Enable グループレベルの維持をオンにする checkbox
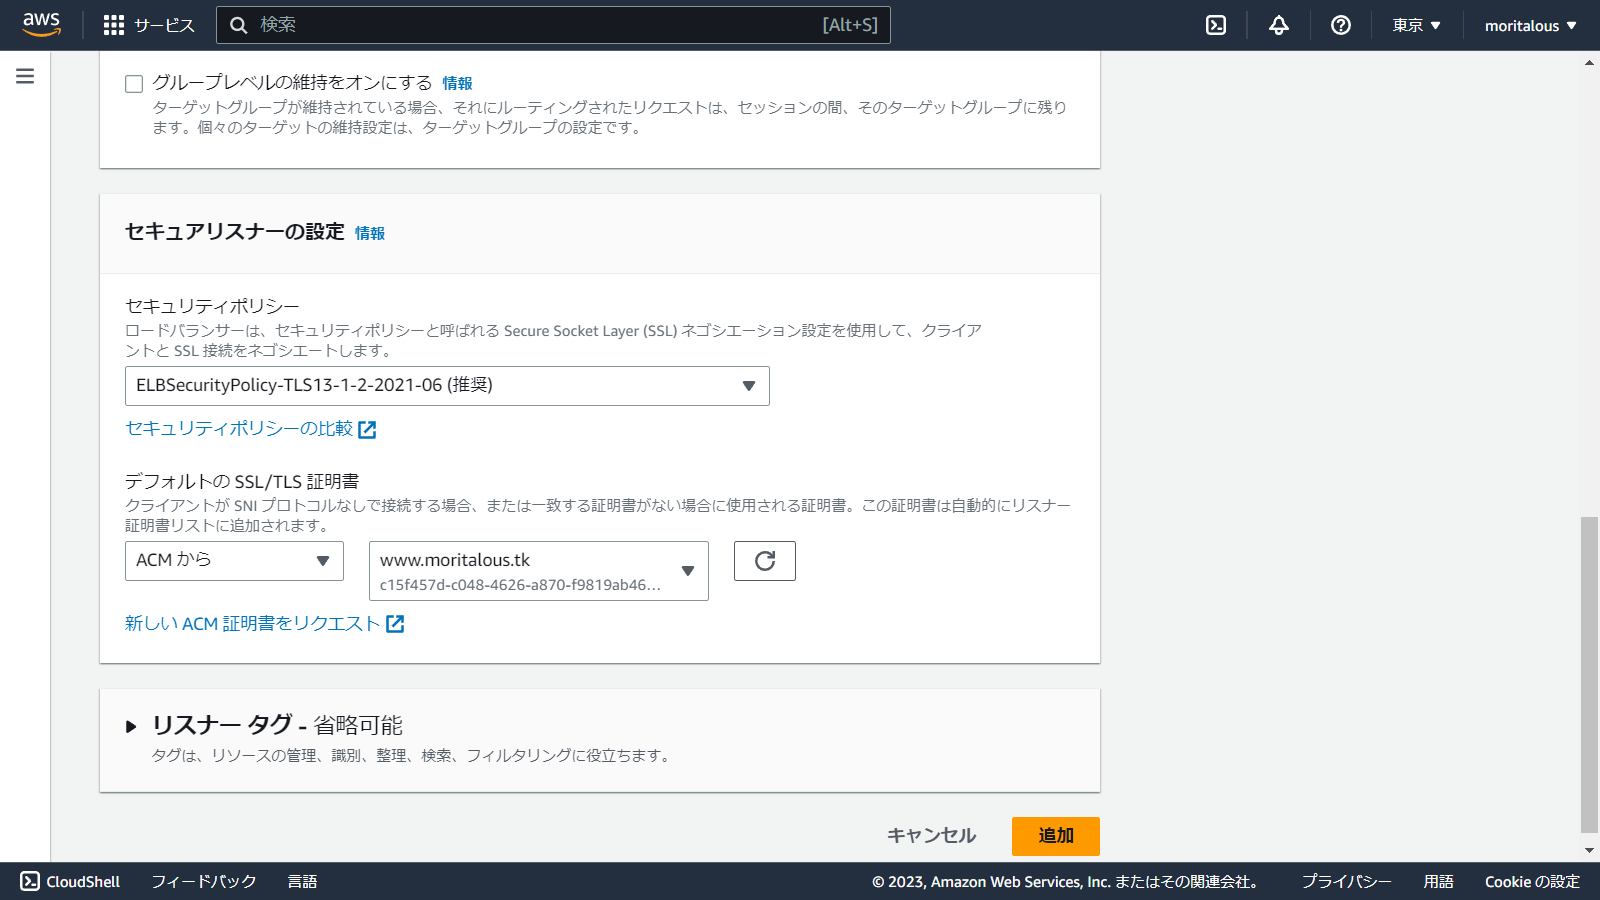Screen dimensions: 1600x900 (133, 83)
